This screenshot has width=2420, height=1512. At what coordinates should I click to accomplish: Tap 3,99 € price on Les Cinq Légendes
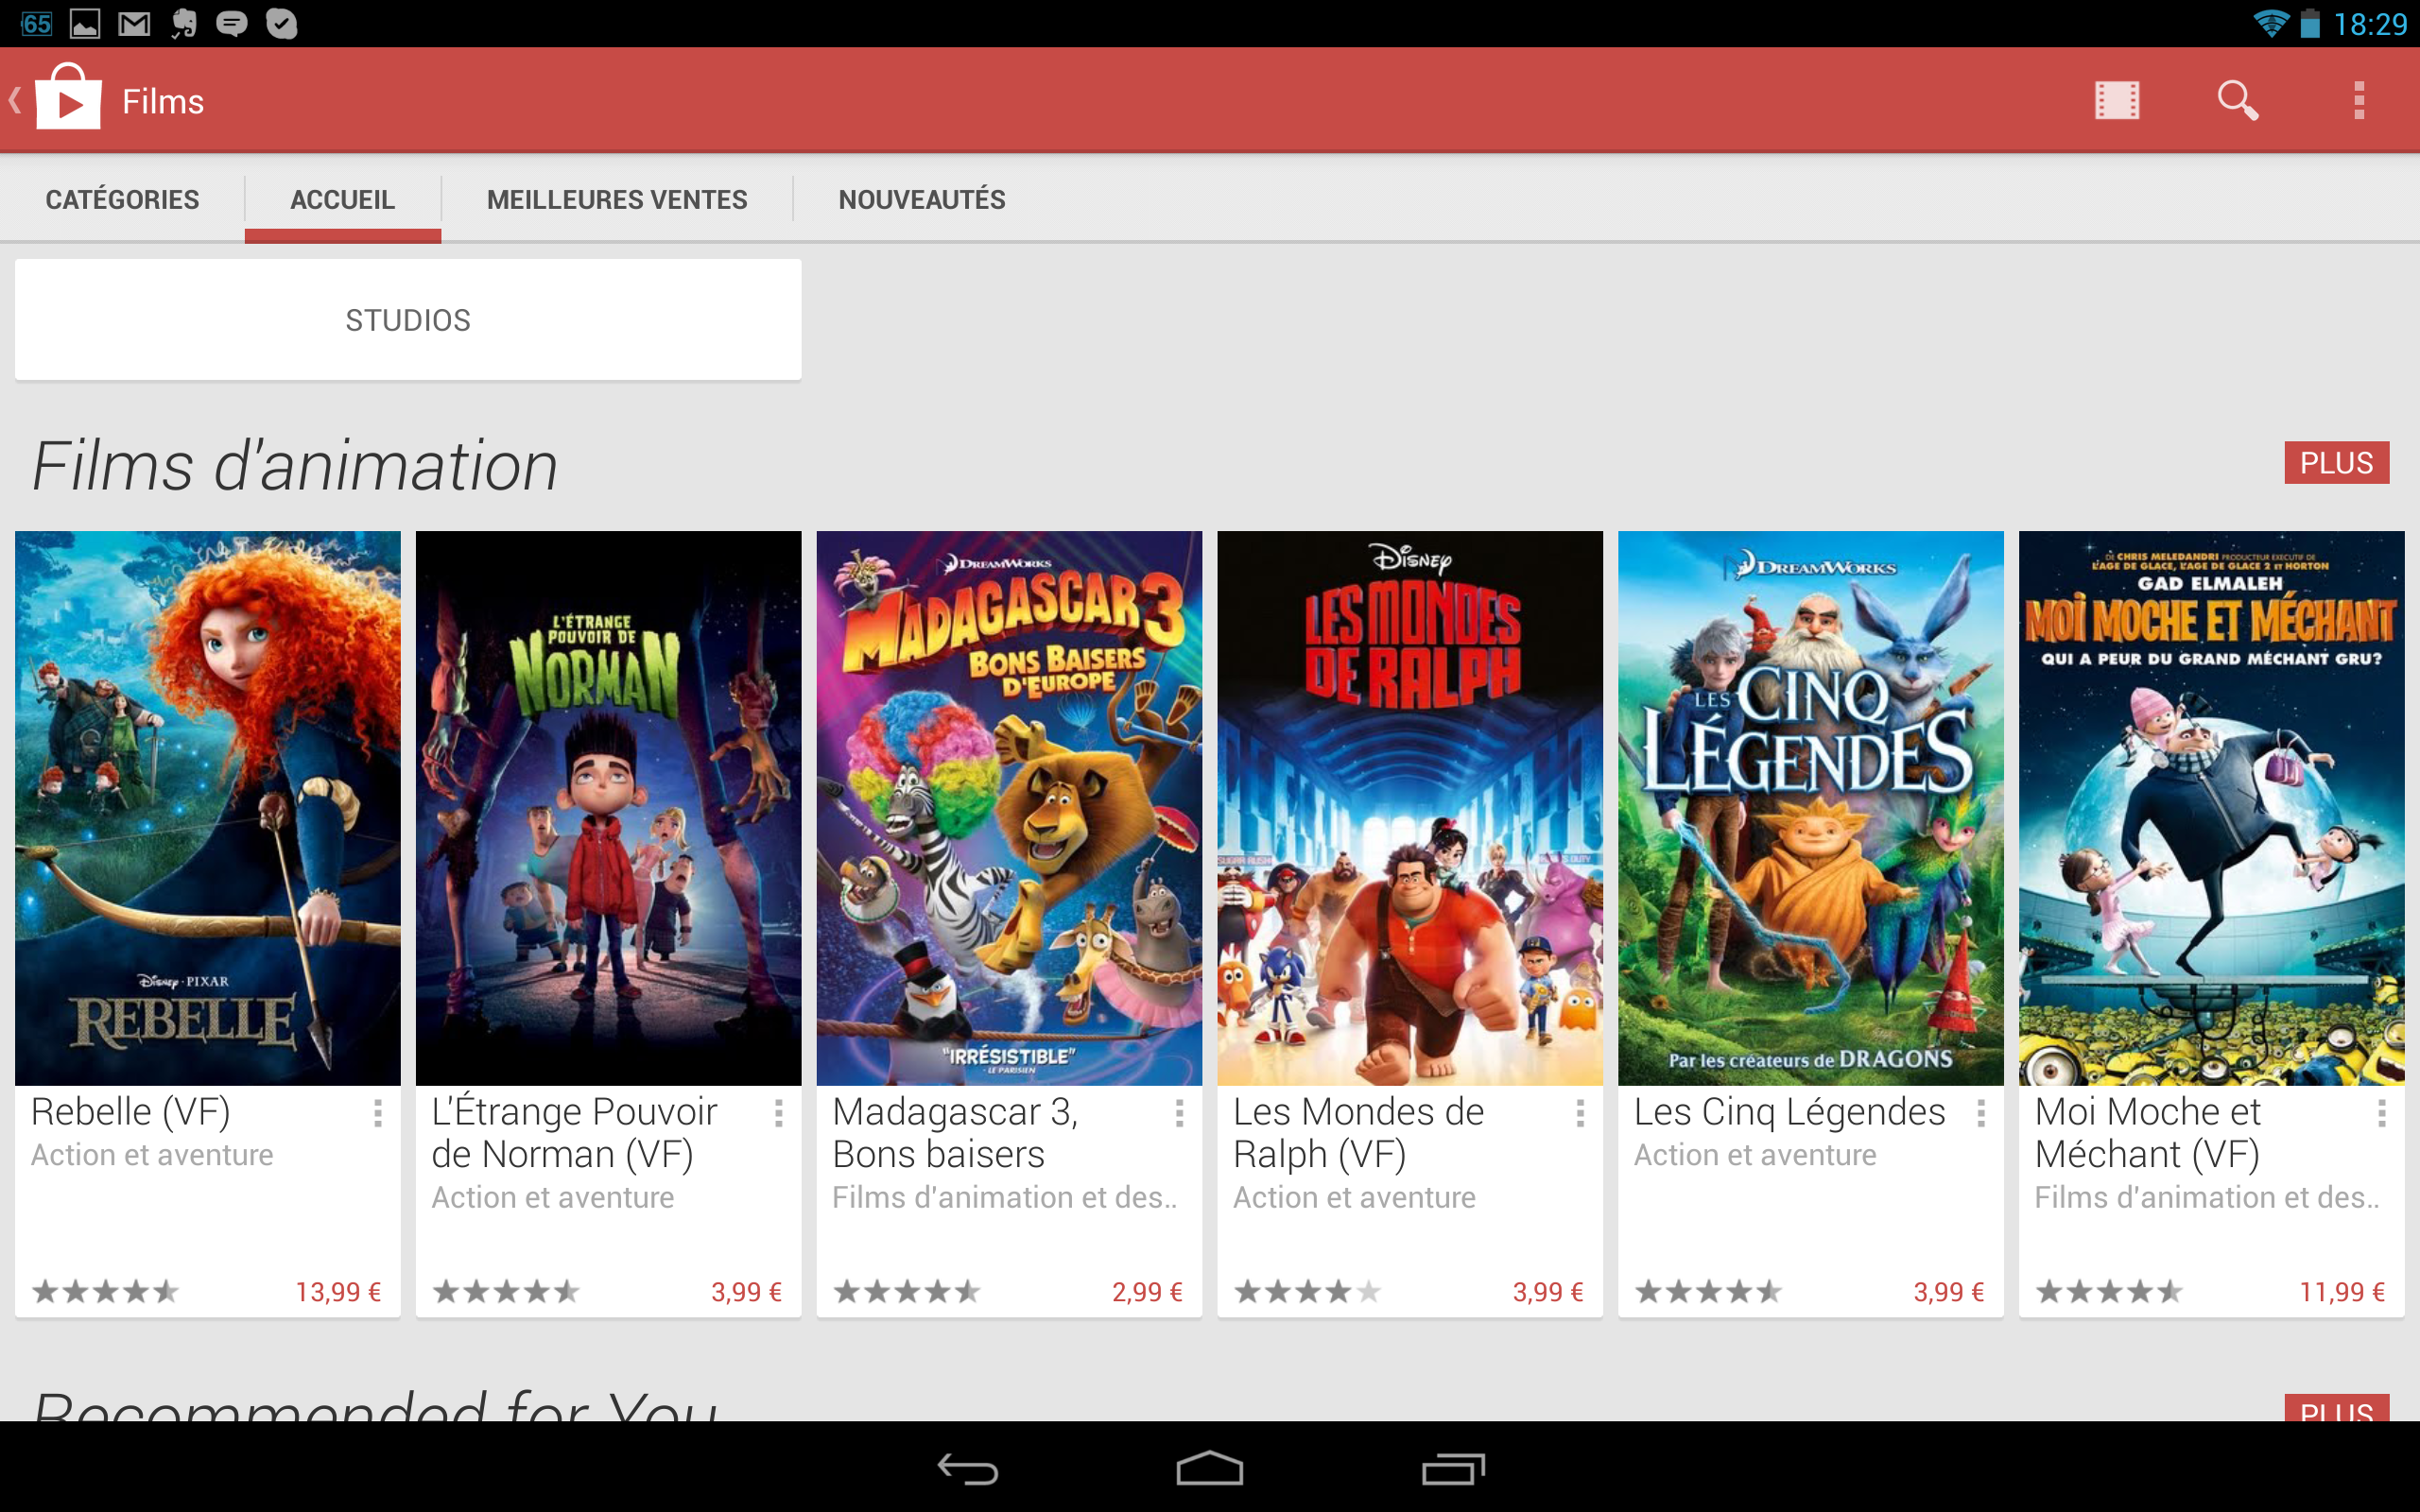pyautogui.click(x=1948, y=1292)
